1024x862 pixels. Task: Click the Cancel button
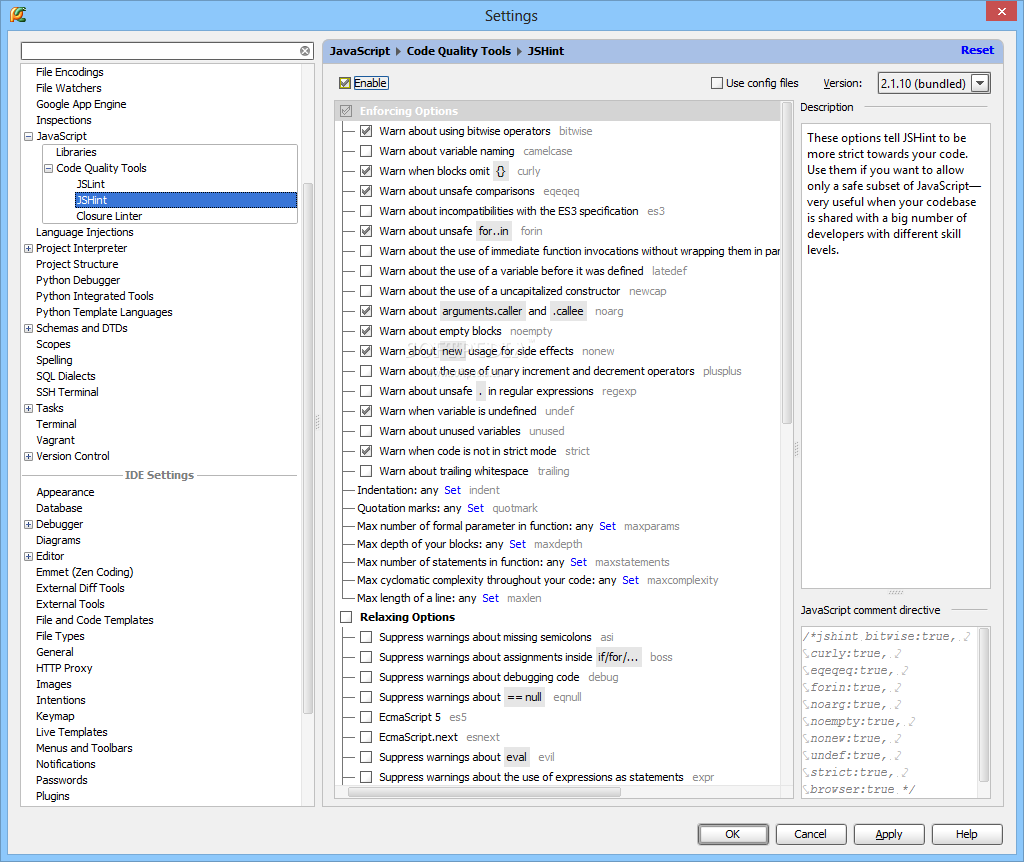[x=810, y=835]
